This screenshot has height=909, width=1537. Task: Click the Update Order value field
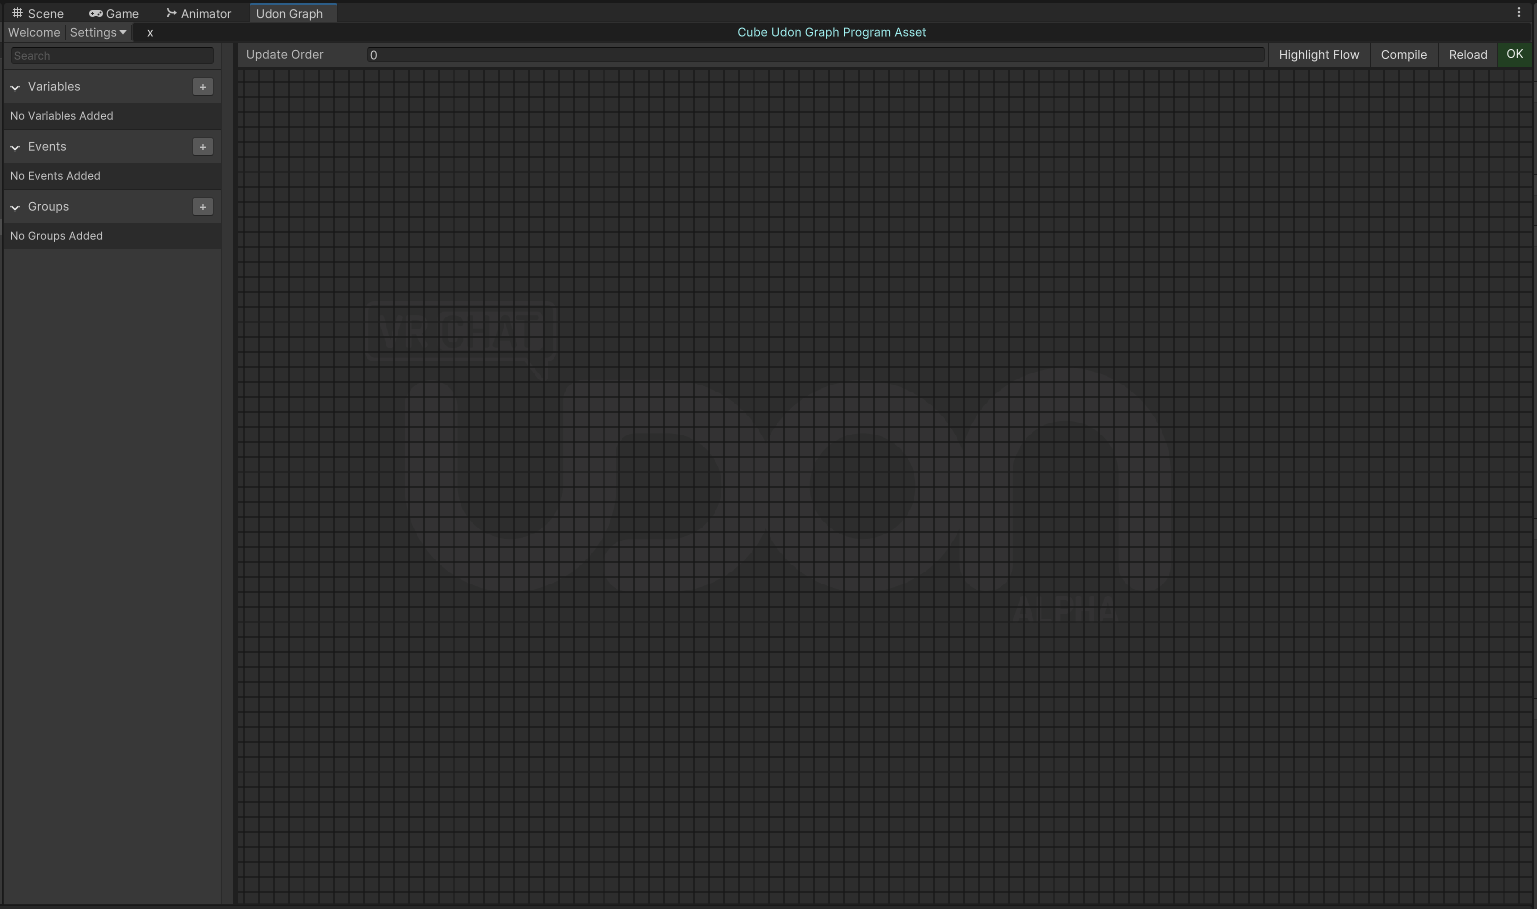coord(815,54)
